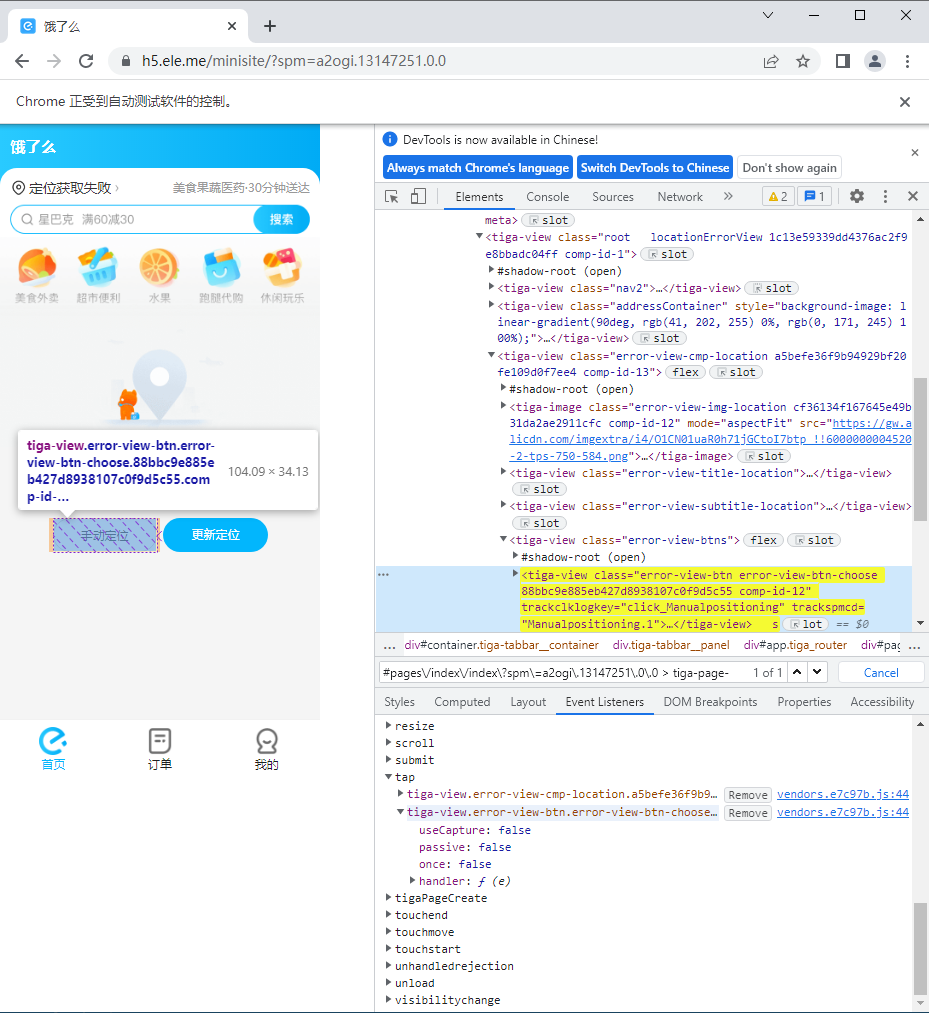
Task: Open Chrome profile avatar
Action: pos(875,61)
